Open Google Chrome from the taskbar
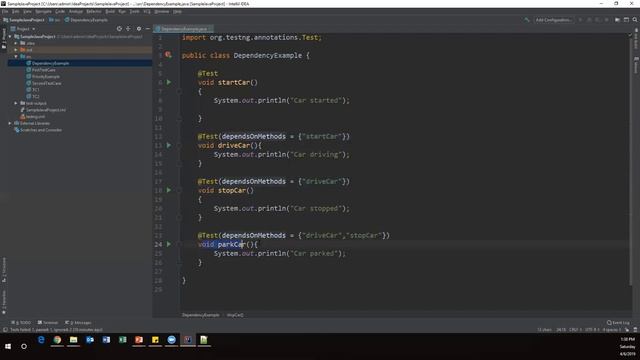 click(57, 340)
